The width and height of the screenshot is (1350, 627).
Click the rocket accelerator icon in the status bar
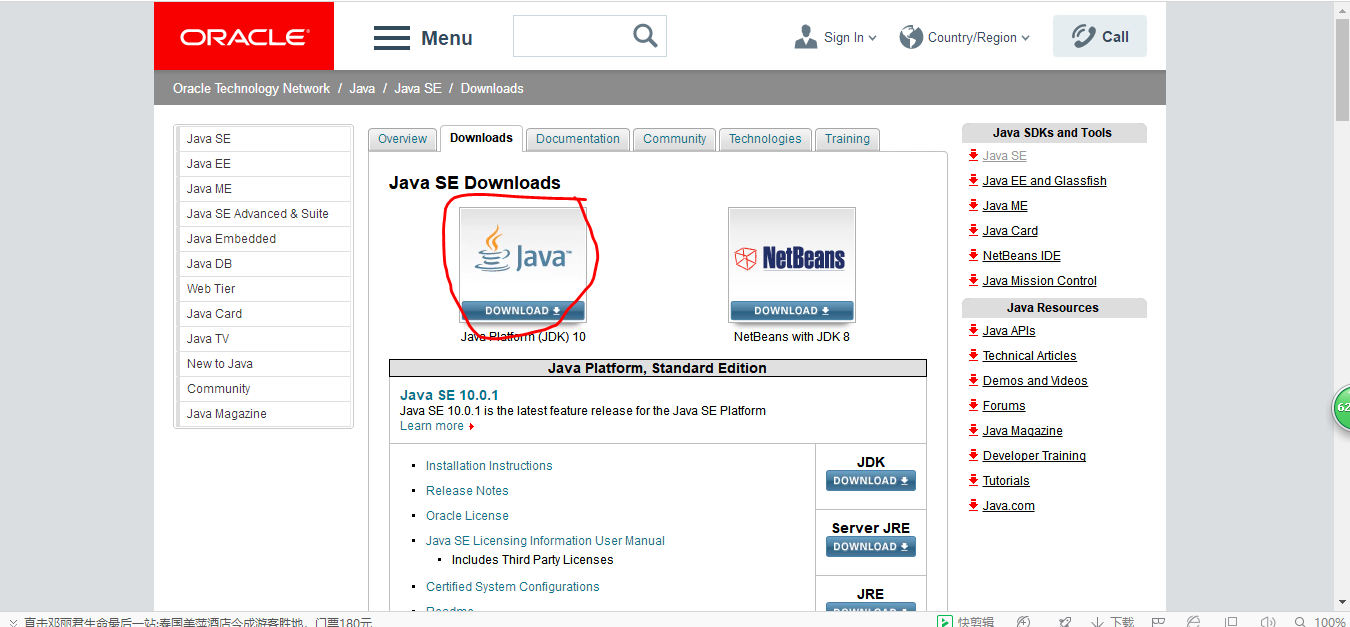[x=1065, y=621]
